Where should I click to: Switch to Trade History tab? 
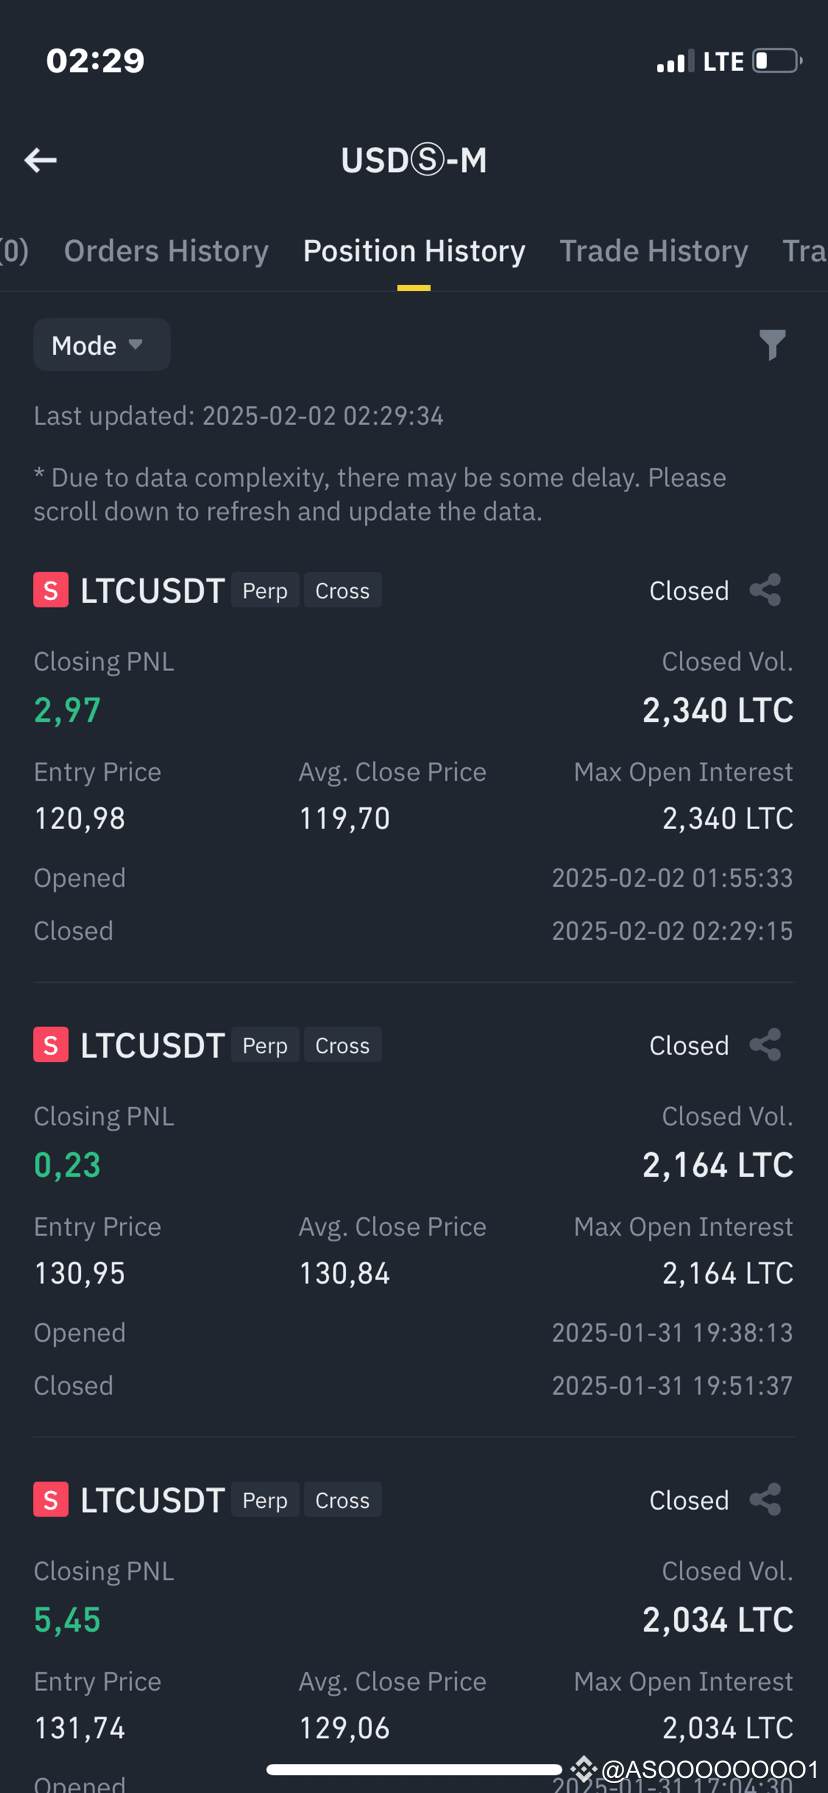653,251
